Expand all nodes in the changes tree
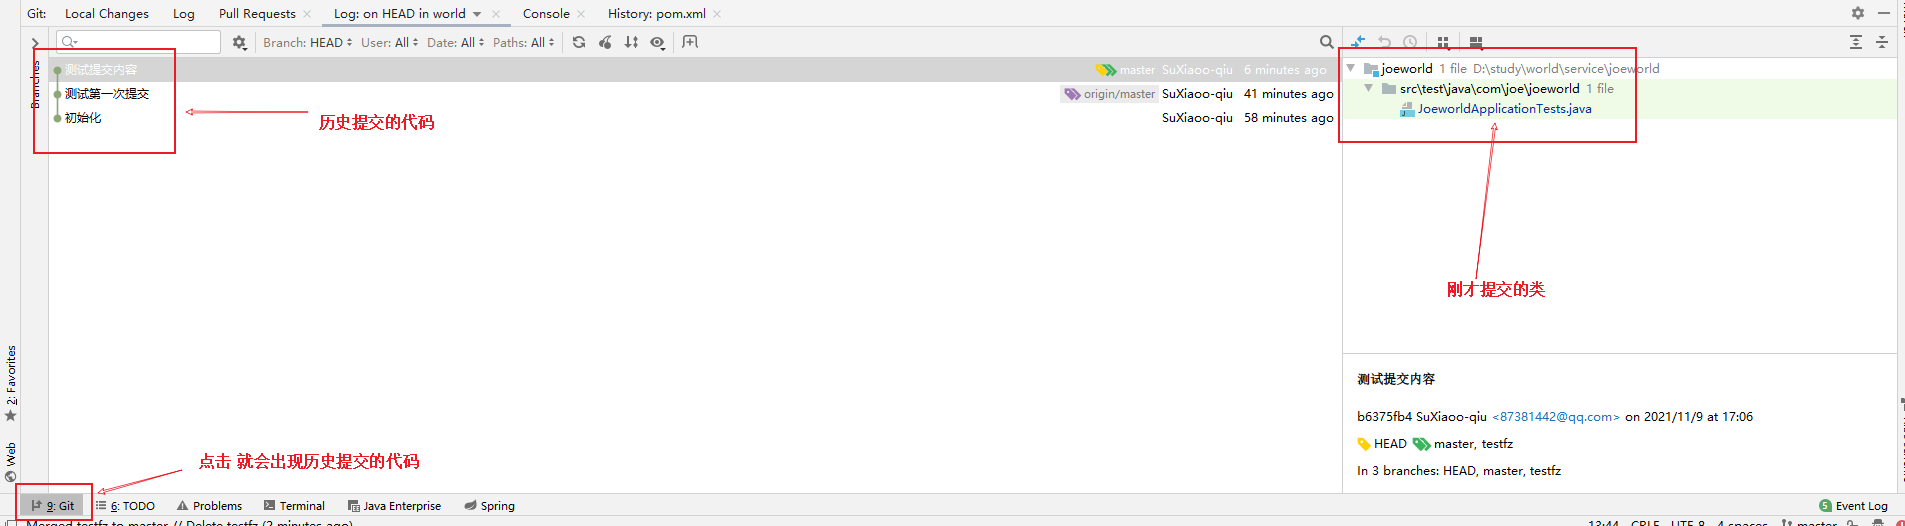The image size is (1905, 526). pos(1856,42)
